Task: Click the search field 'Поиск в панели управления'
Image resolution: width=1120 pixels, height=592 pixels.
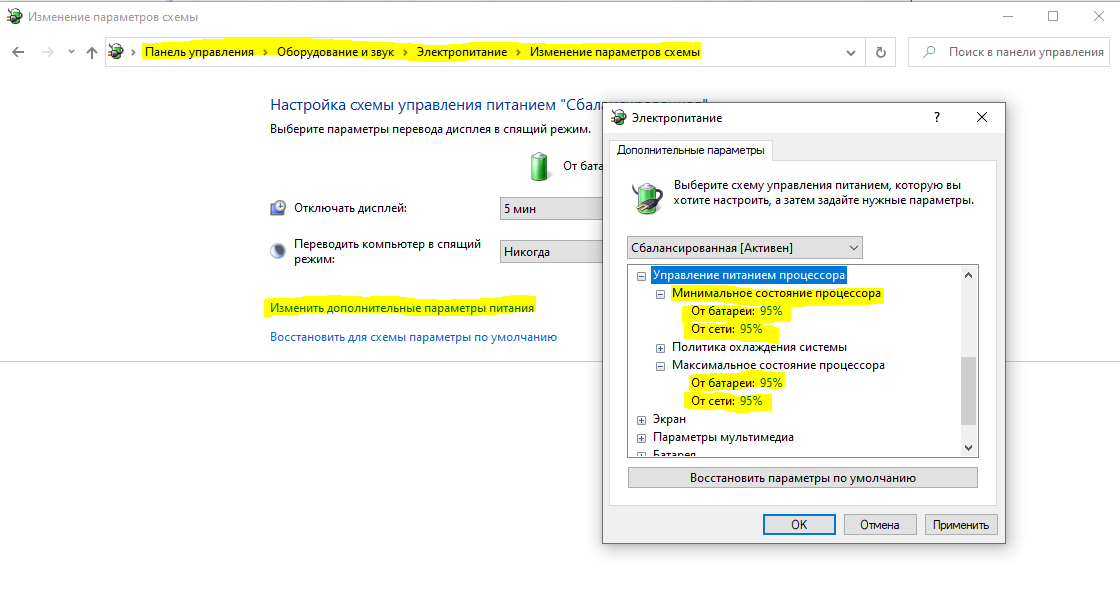Action: point(1009,52)
